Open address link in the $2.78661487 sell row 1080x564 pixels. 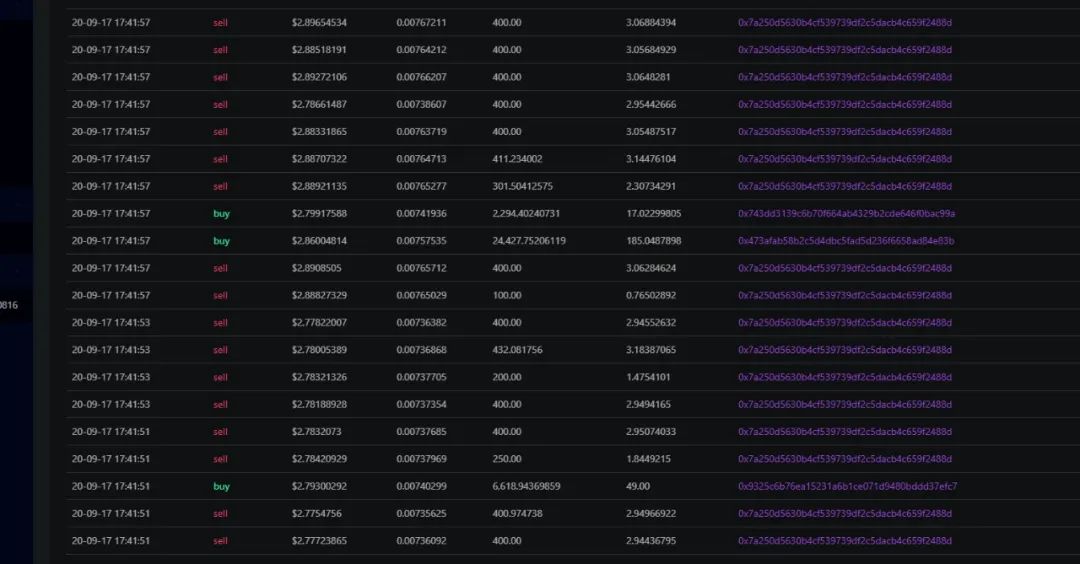point(844,105)
